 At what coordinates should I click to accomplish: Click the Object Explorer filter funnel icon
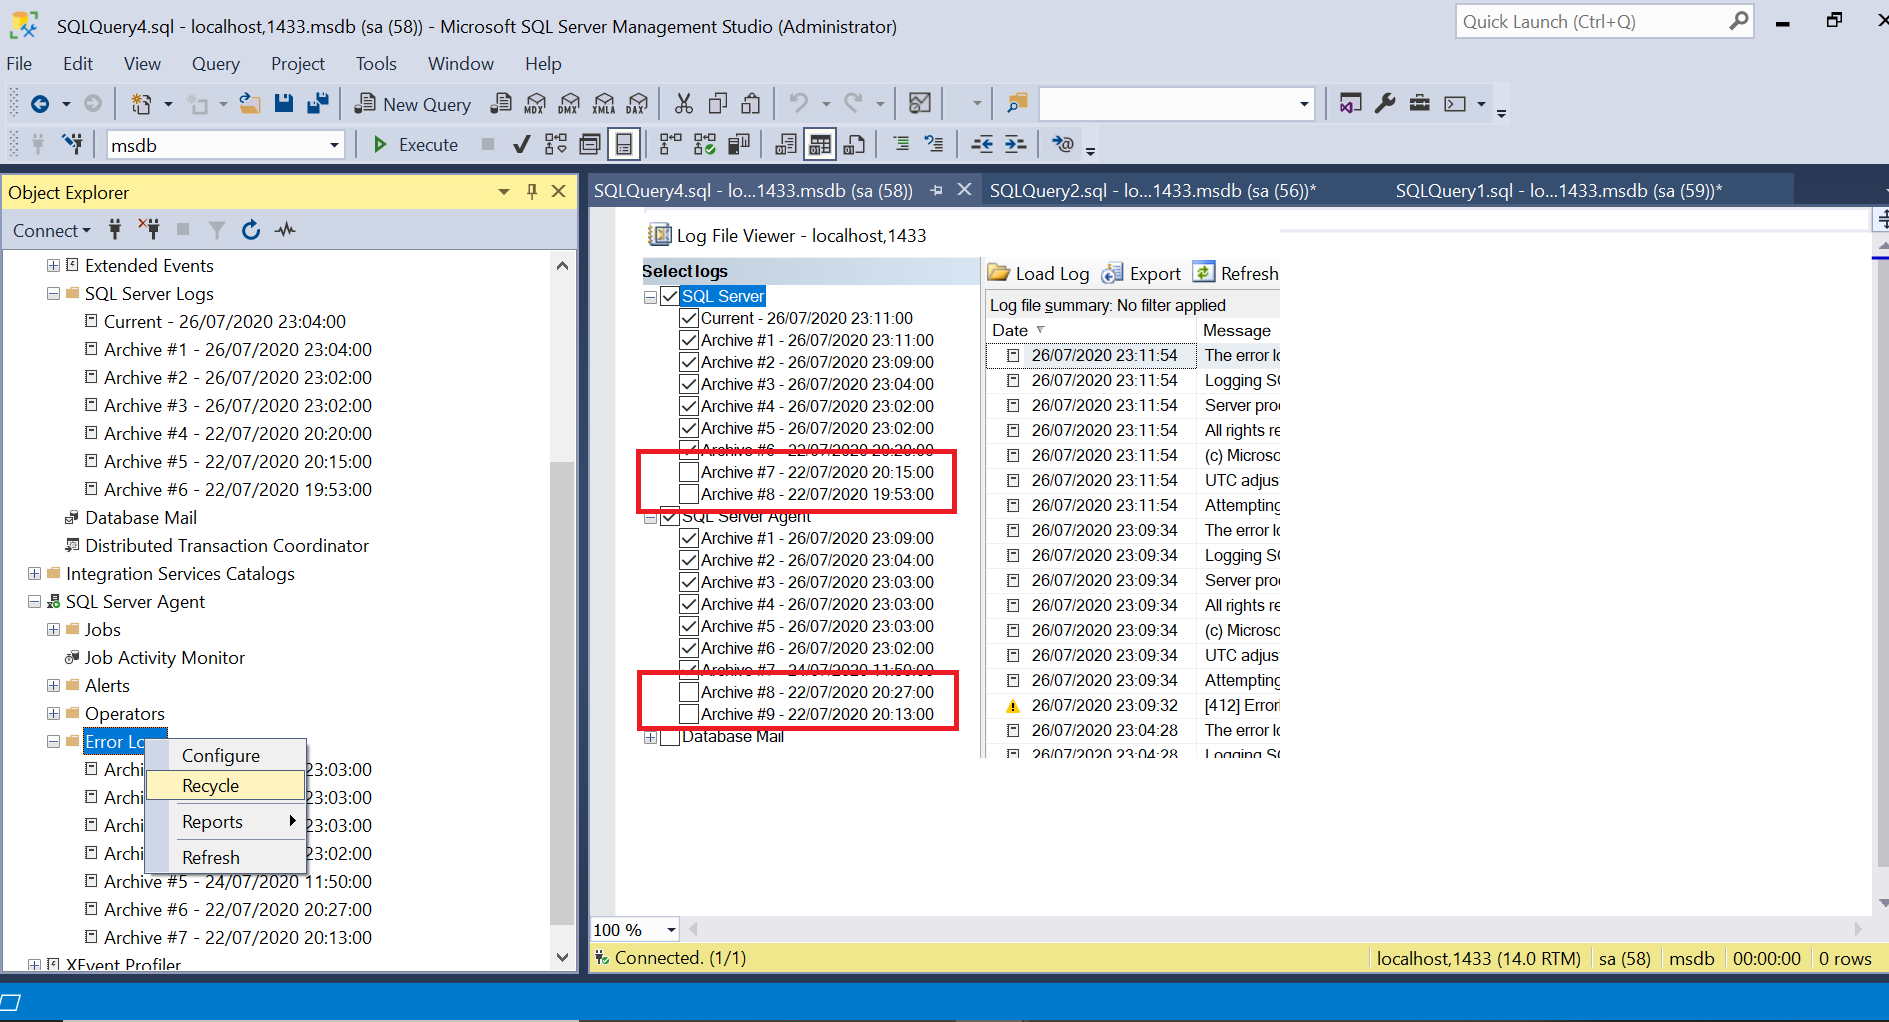click(216, 230)
